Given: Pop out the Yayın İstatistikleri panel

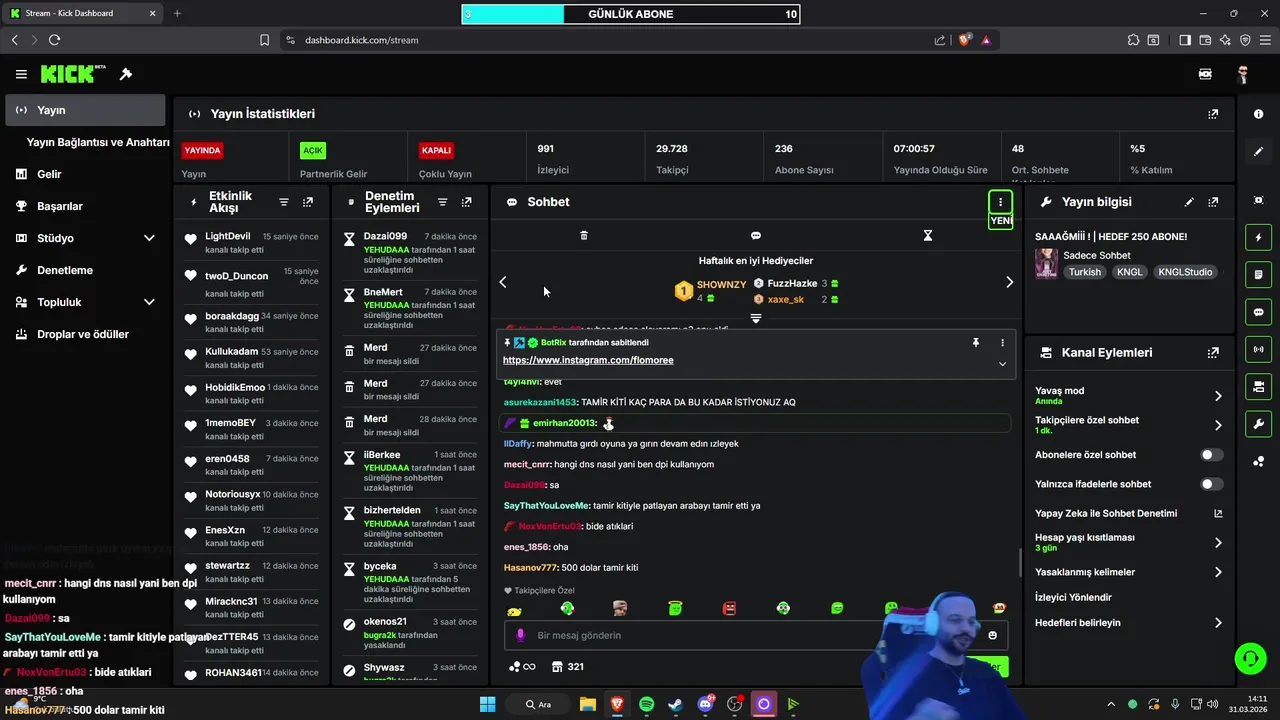Looking at the screenshot, I should pos(1213,114).
